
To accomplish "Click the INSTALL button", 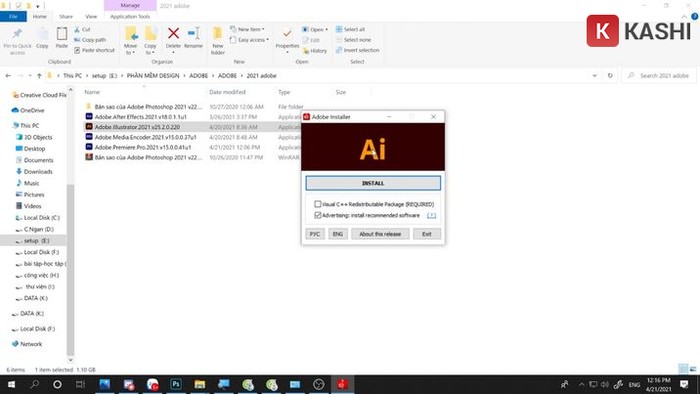I will pyautogui.click(x=373, y=183).
